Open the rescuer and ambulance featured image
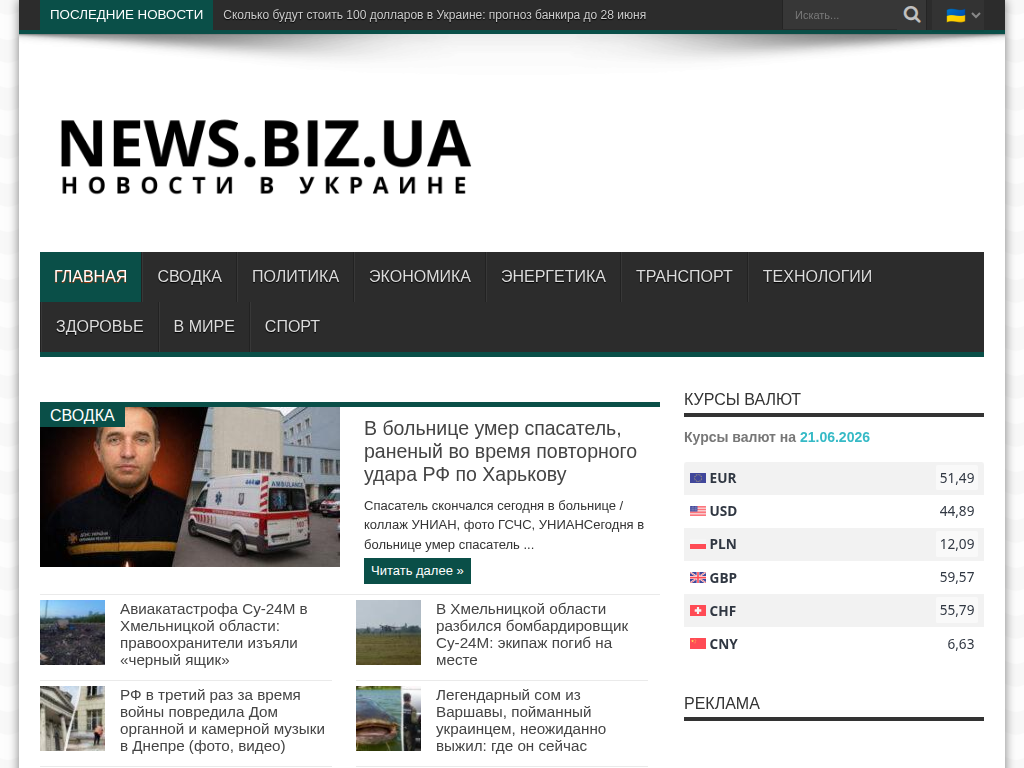Image resolution: width=1024 pixels, height=768 pixels. [190, 487]
